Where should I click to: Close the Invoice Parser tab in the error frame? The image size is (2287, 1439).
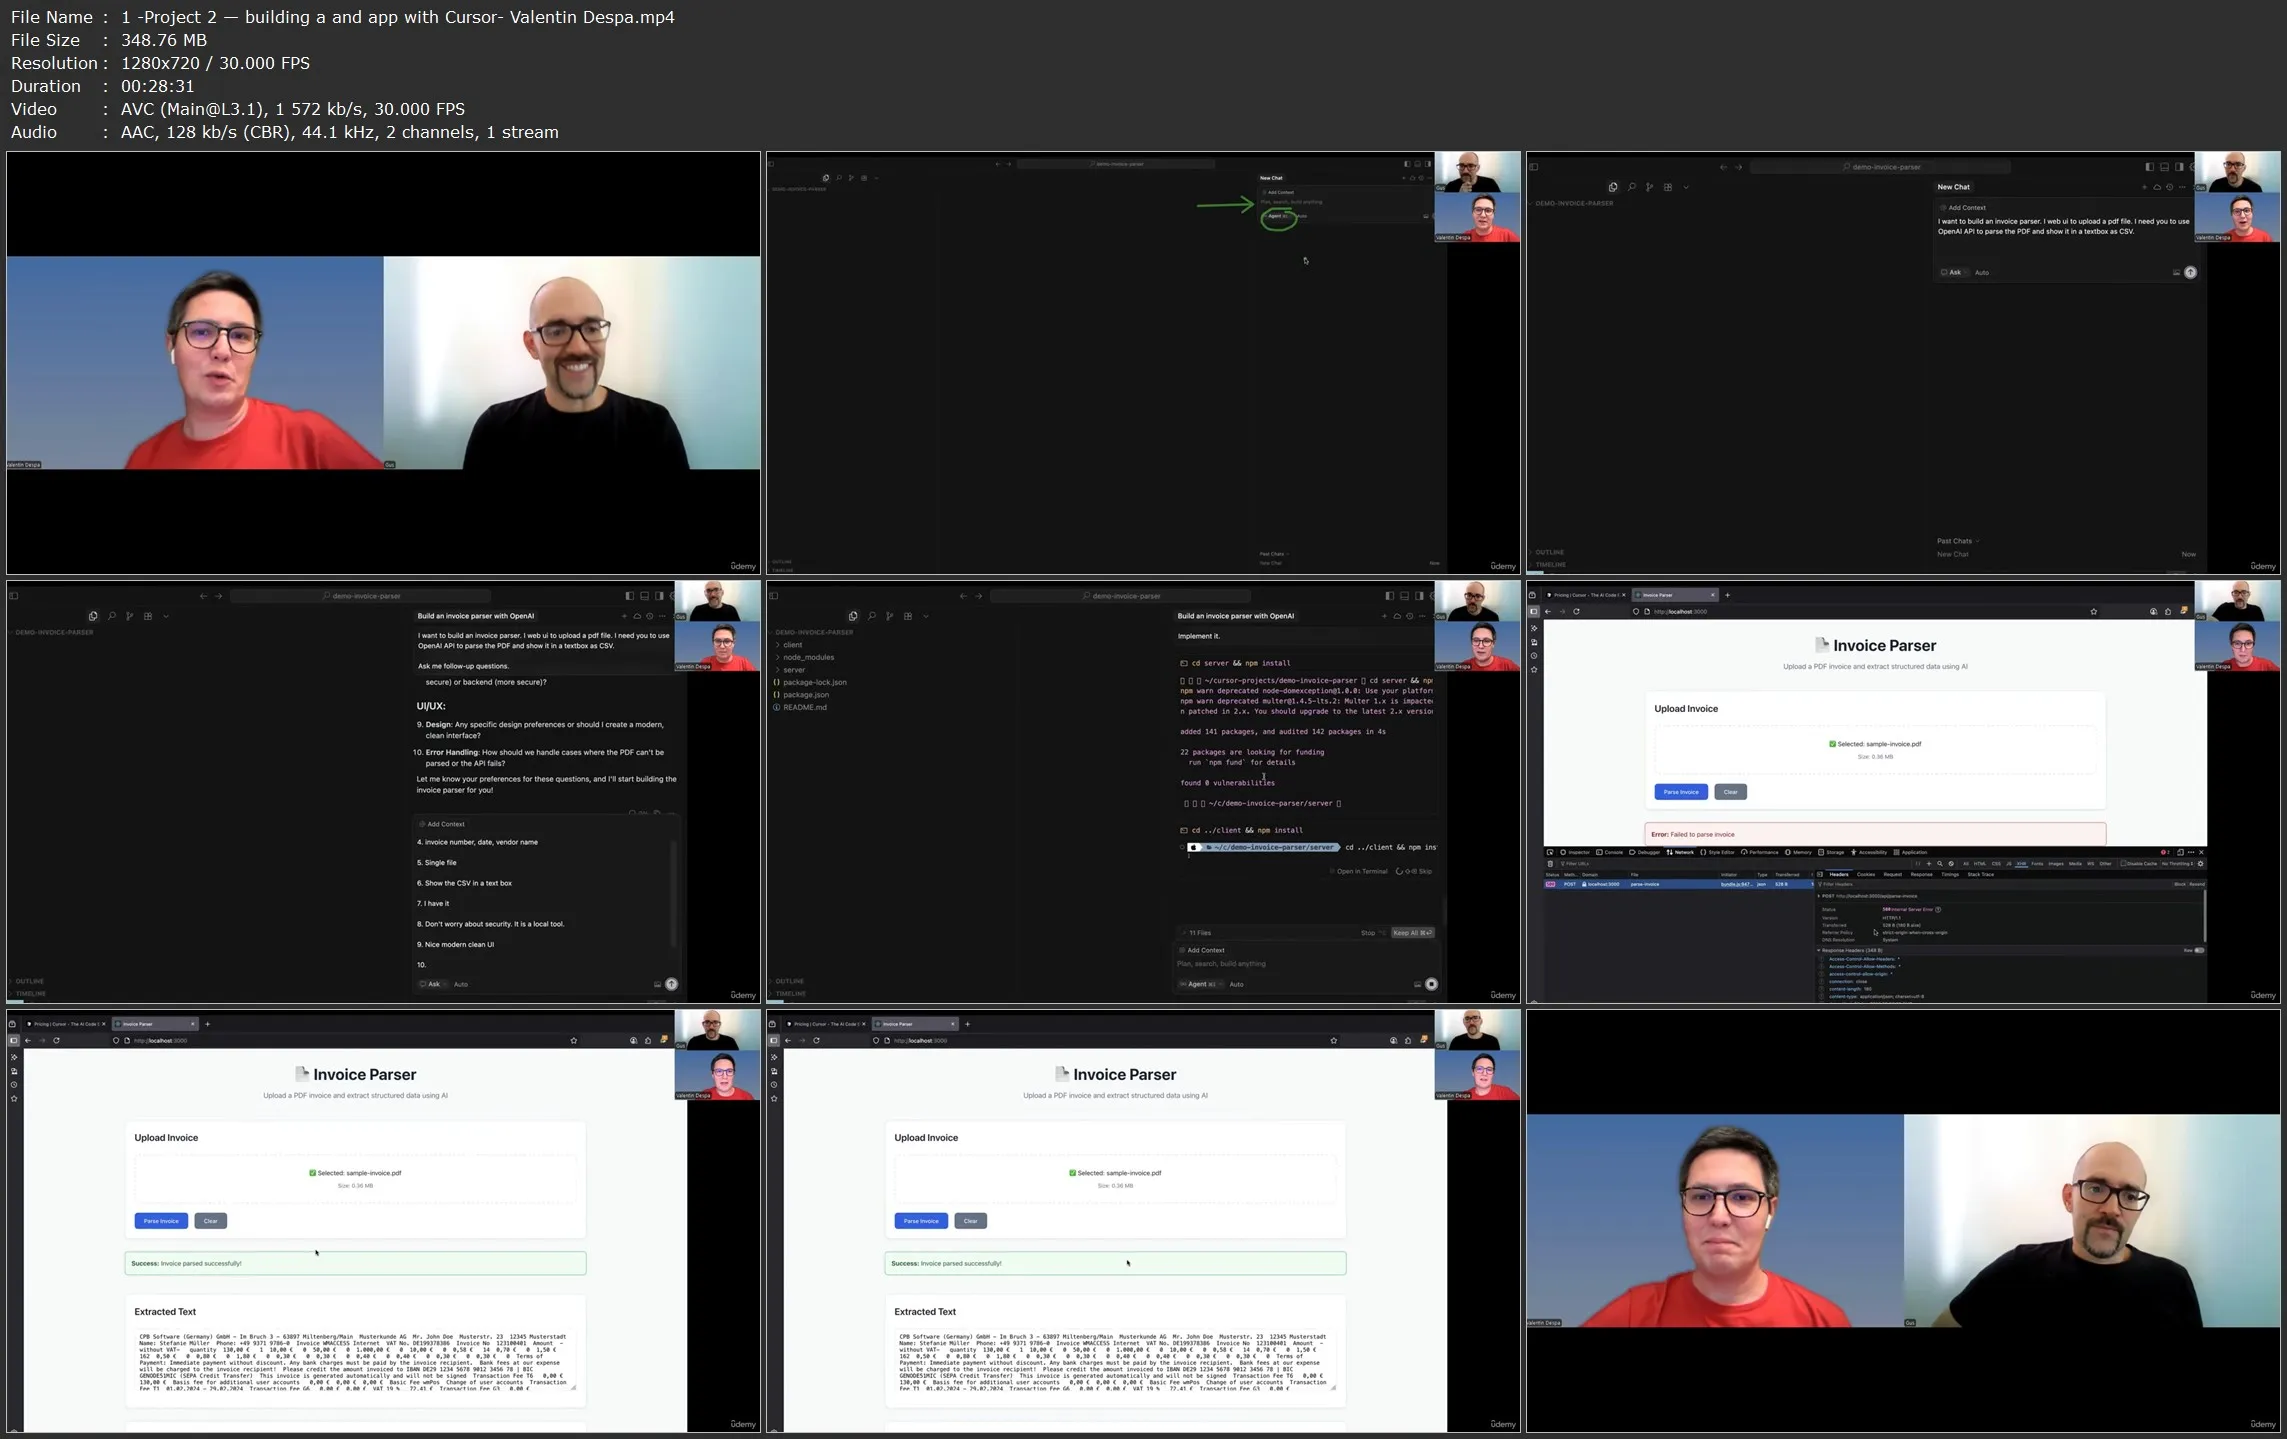pos(1712,595)
